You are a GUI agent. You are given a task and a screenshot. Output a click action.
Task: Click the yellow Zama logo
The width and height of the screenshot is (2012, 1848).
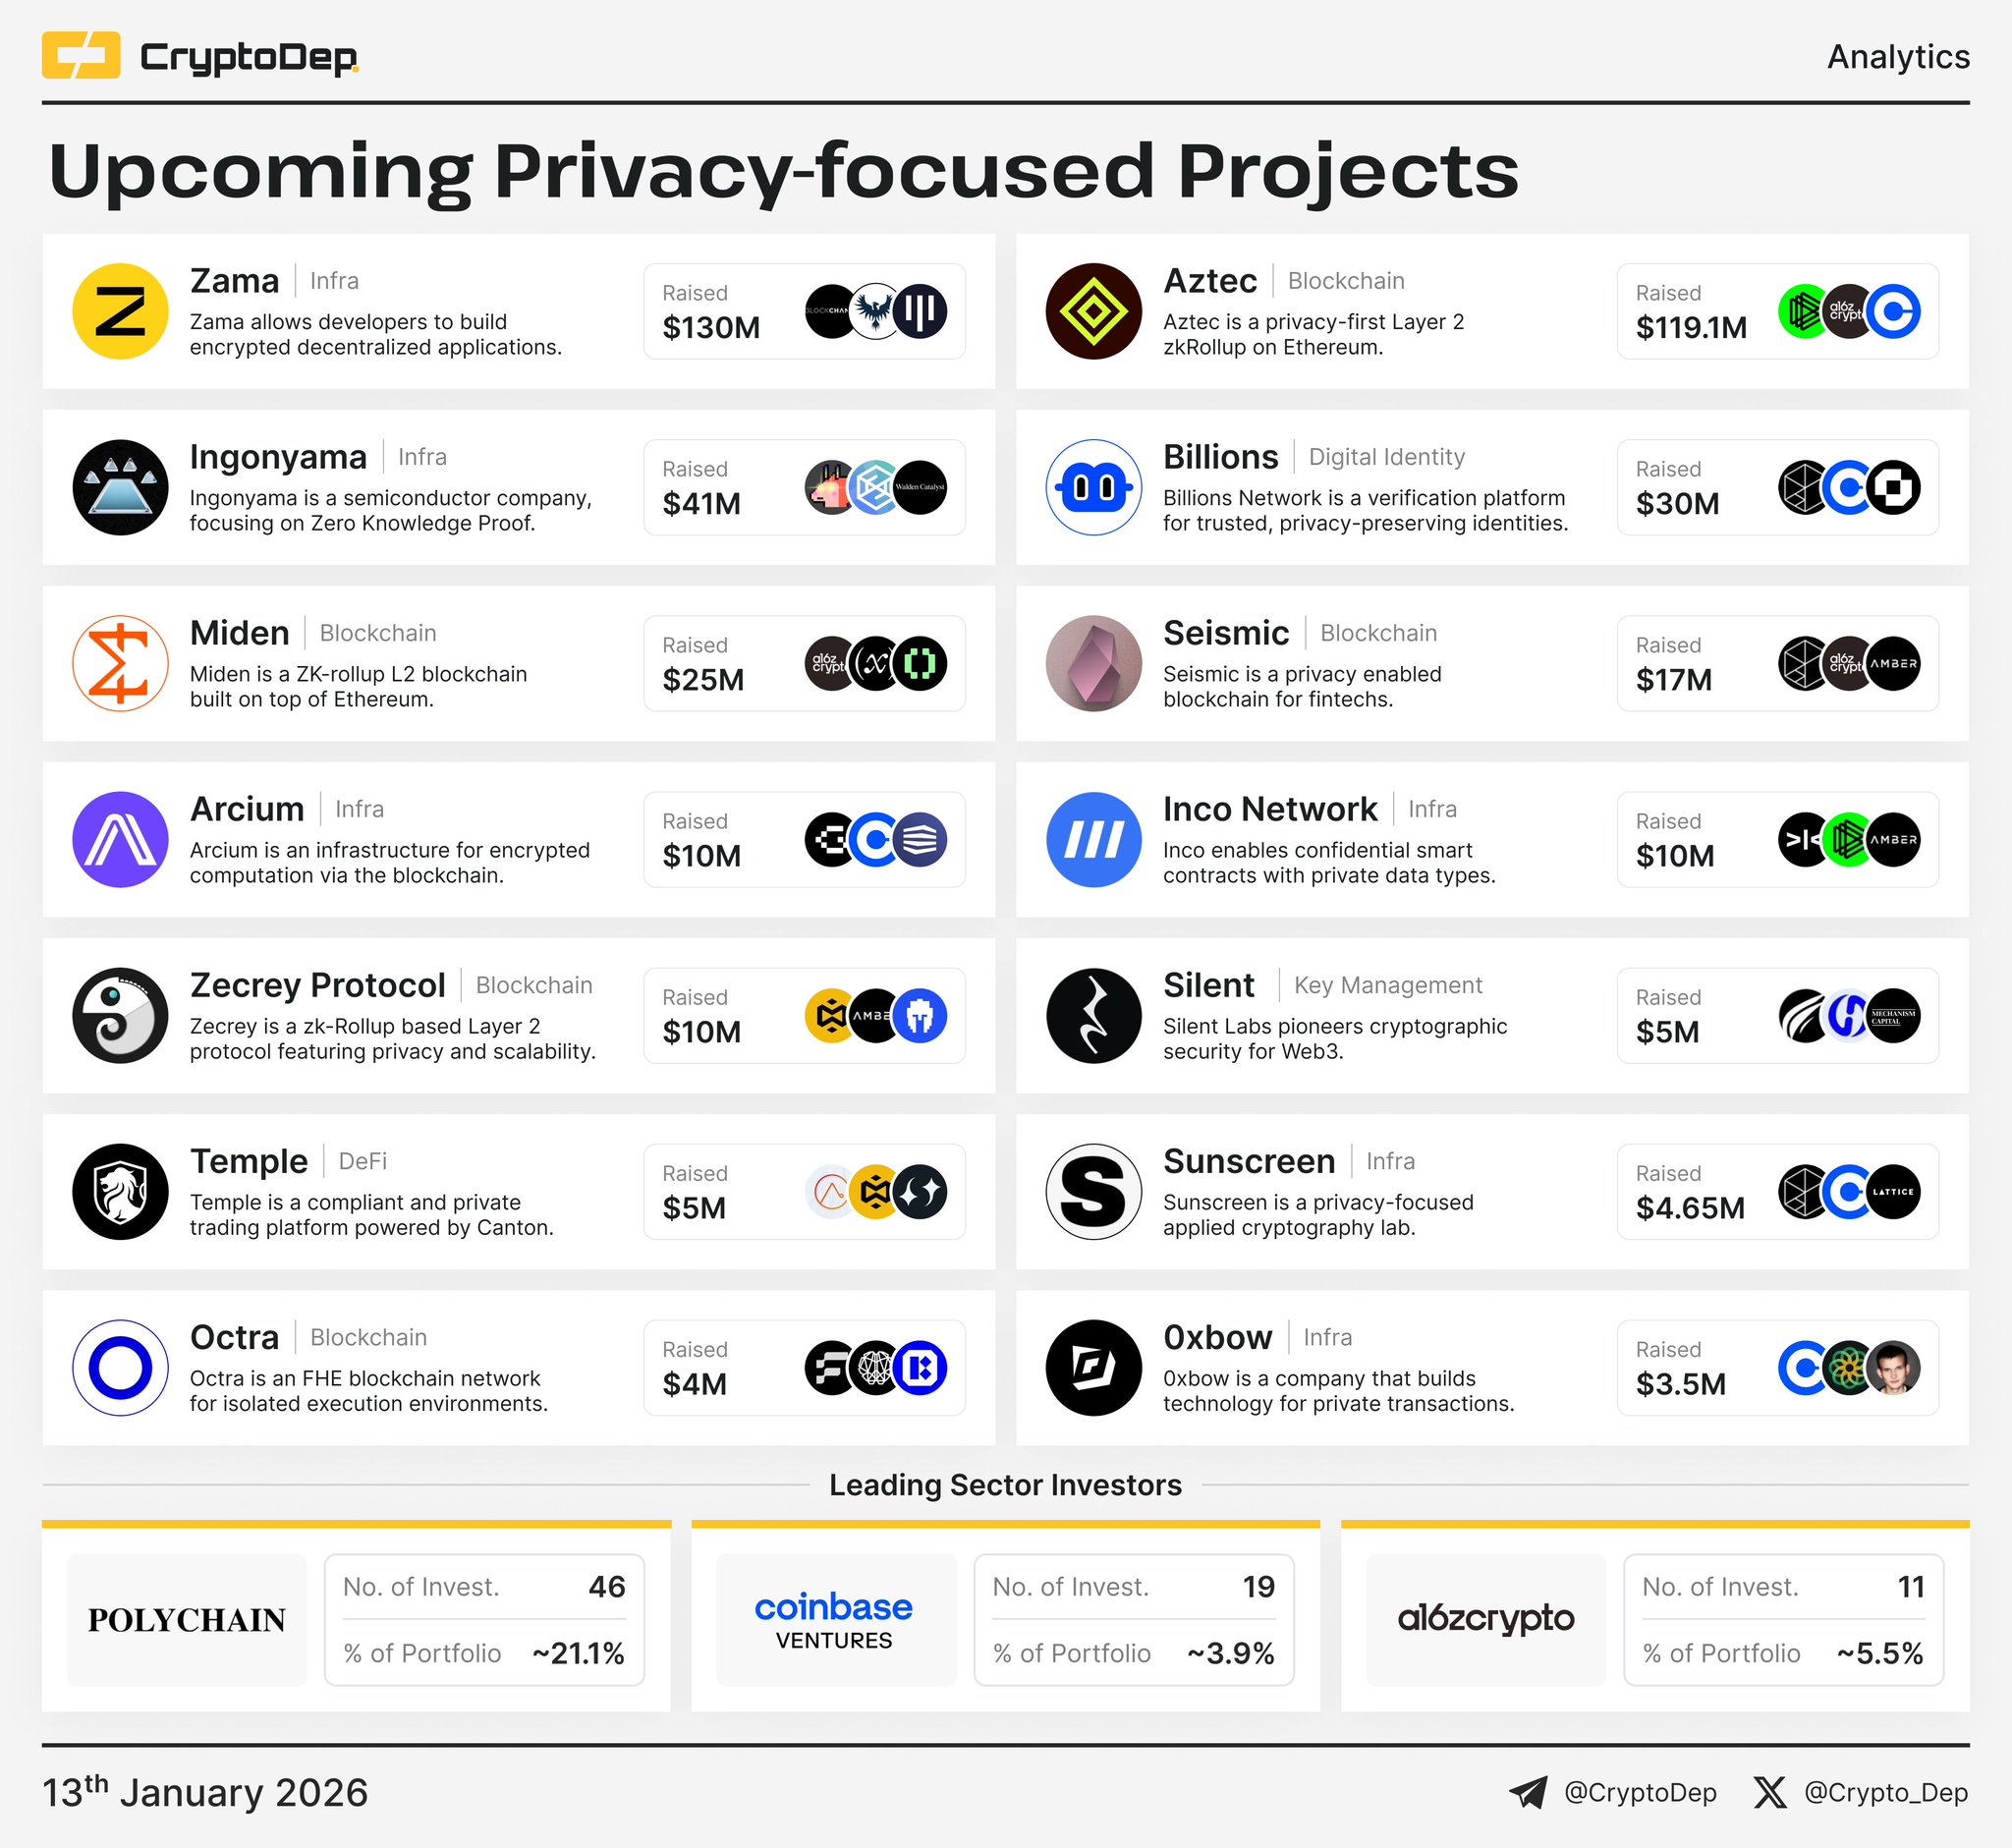[x=120, y=311]
